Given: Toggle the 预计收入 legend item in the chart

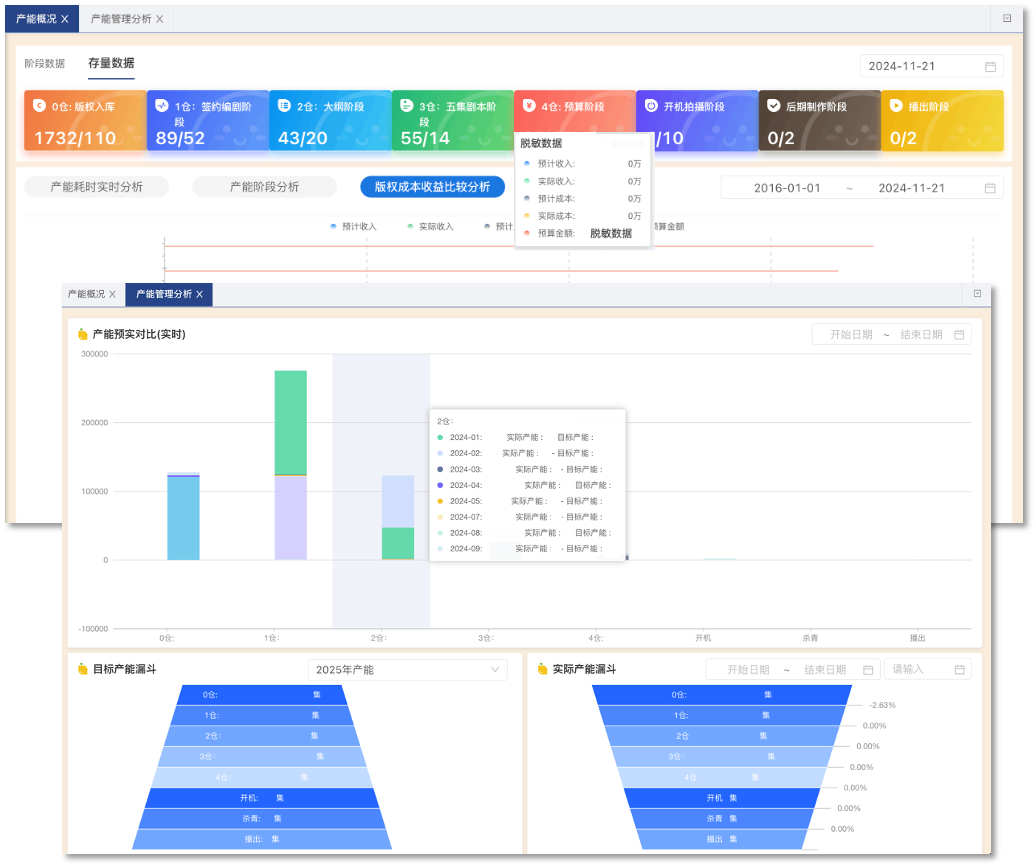Looking at the screenshot, I should click(353, 227).
